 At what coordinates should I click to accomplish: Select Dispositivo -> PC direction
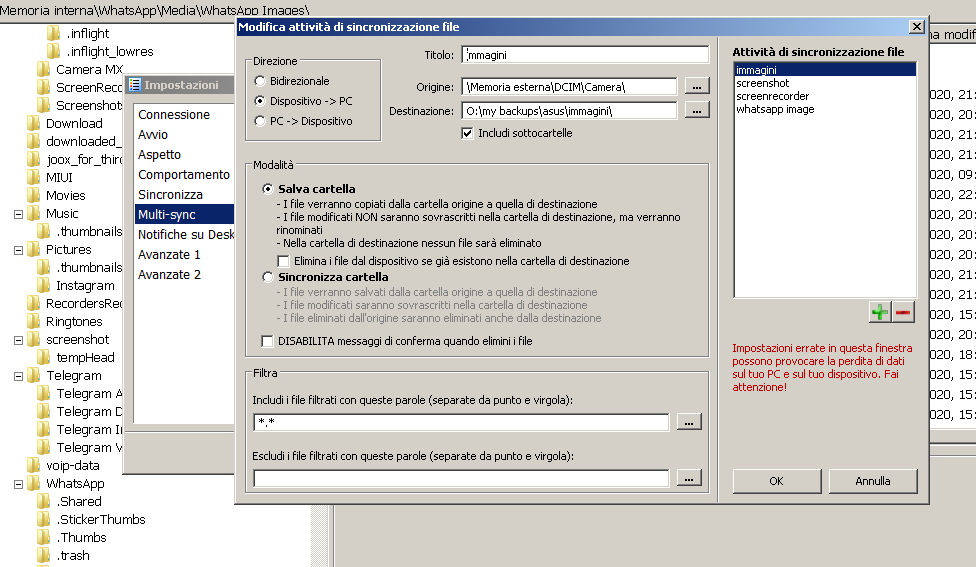pos(304,101)
